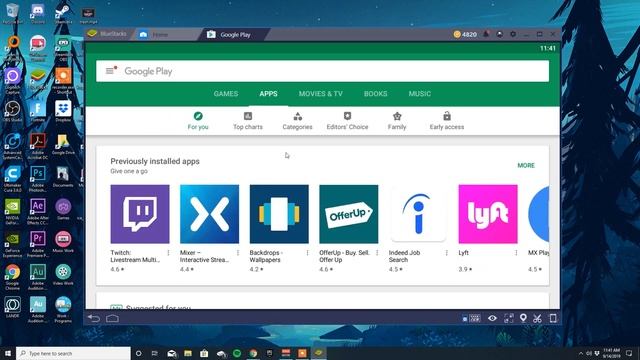This screenshot has width=640, height=360.
Task: Open the MOVIES & TV tab
Action: (320, 93)
